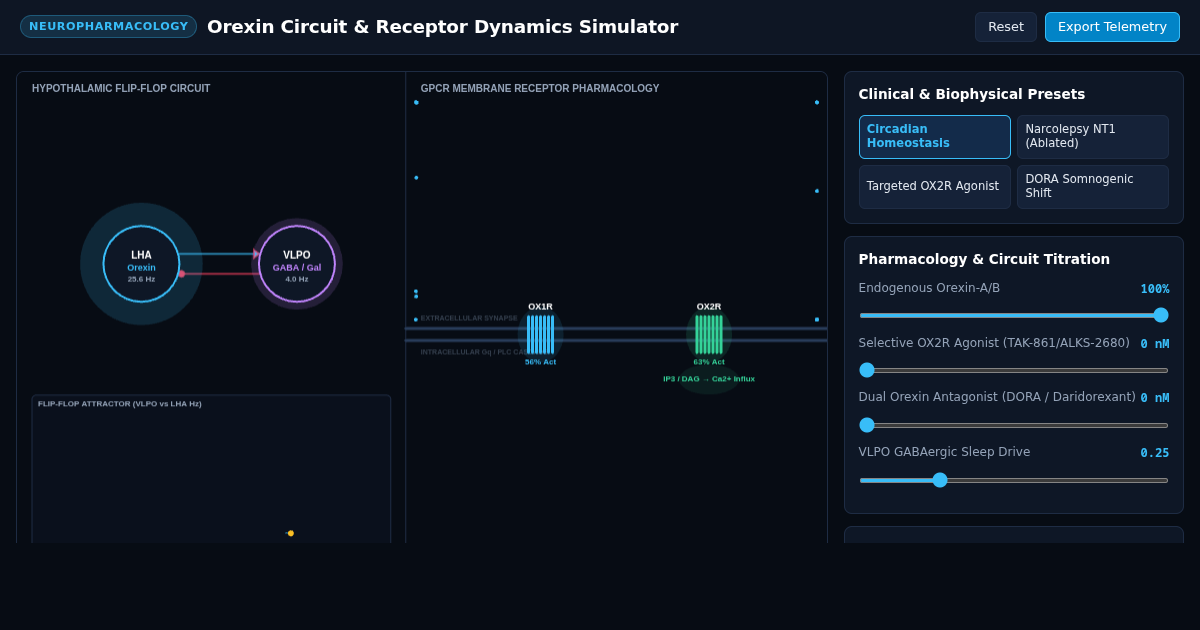Viewport: 1200px width, 630px height.
Task: Select the Circadian Homeostasis preset
Action: [x=934, y=137]
